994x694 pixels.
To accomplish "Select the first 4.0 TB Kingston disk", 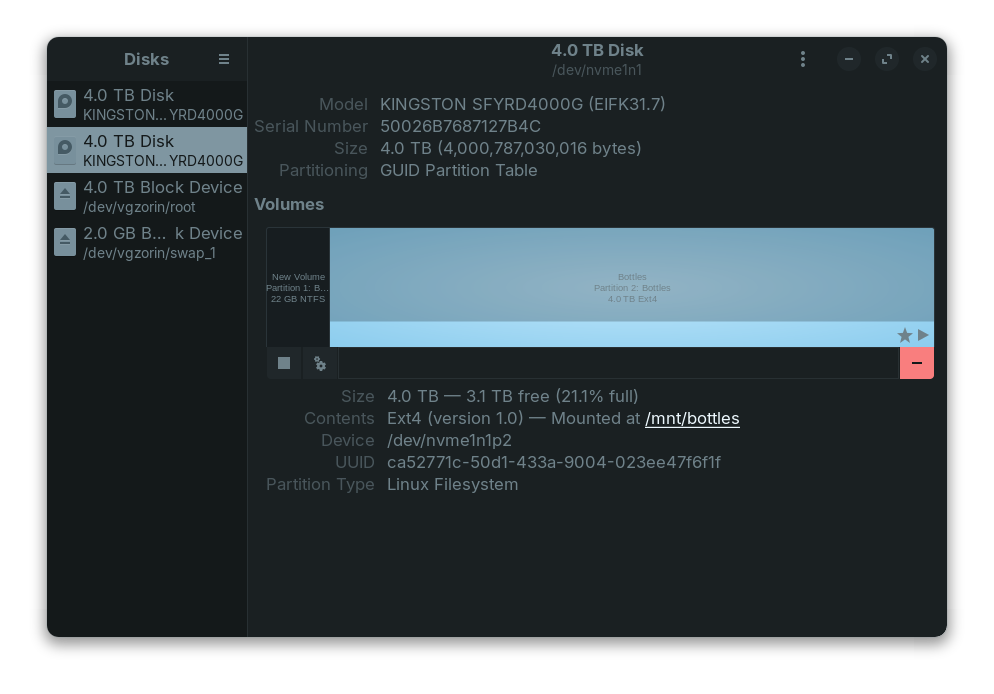I will click(x=147, y=104).
